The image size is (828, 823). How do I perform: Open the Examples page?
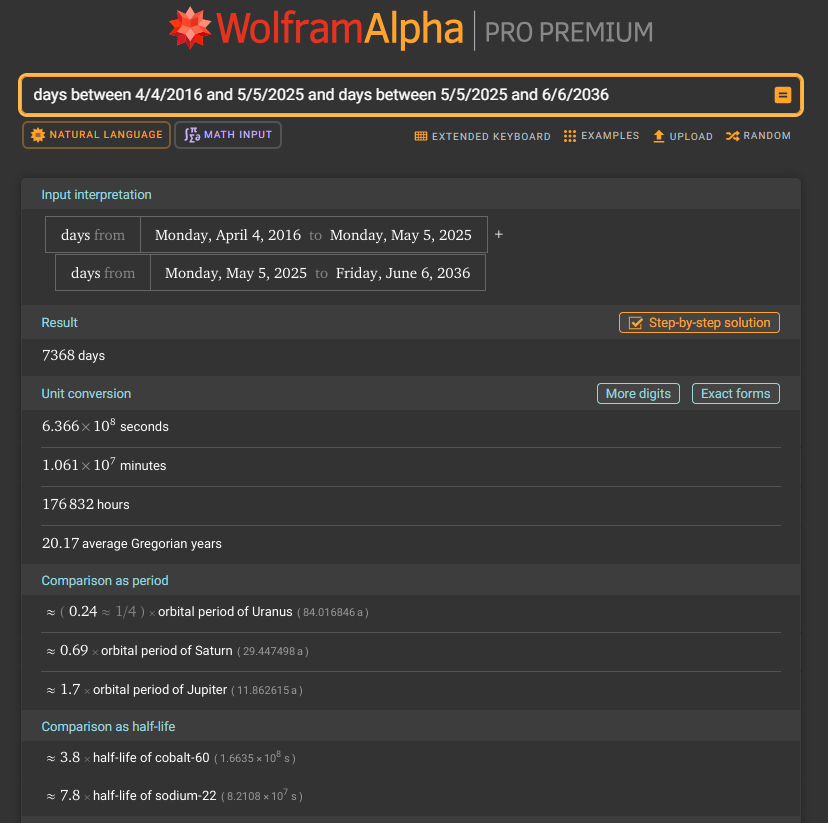601,136
